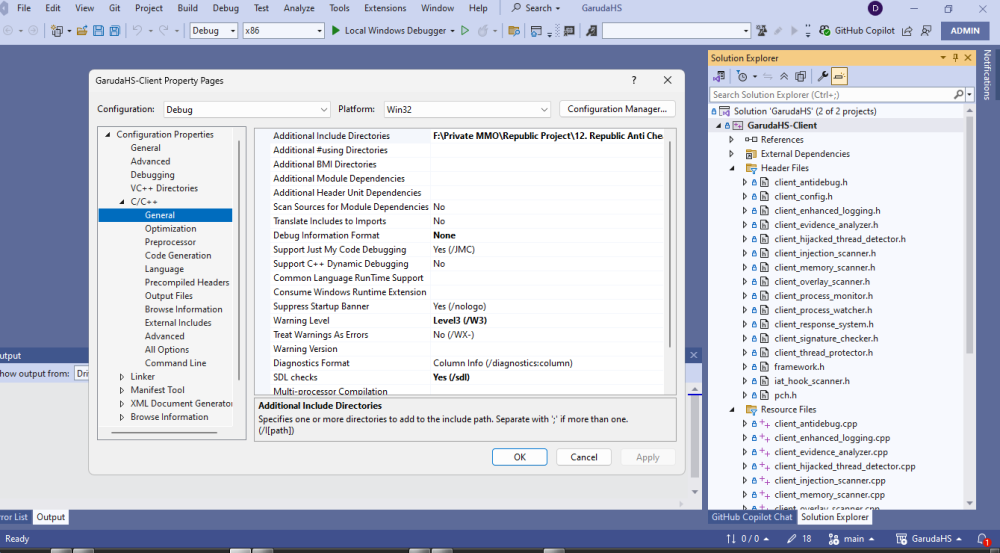Click the Warning Level property row
Image resolution: width=1000 pixels, height=553 pixels.
pyautogui.click(x=465, y=321)
